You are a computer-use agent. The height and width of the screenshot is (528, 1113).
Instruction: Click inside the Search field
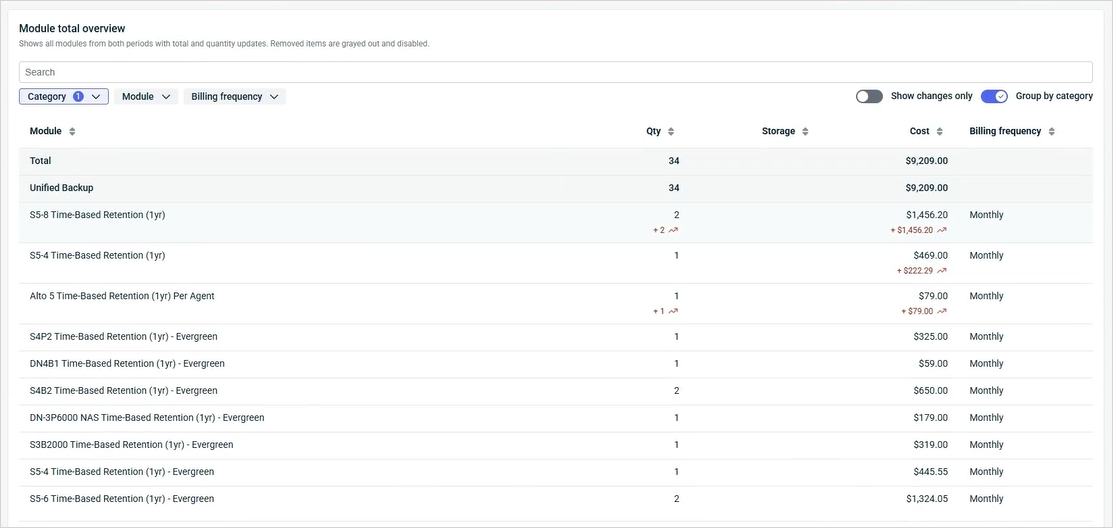(x=555, y=72)
